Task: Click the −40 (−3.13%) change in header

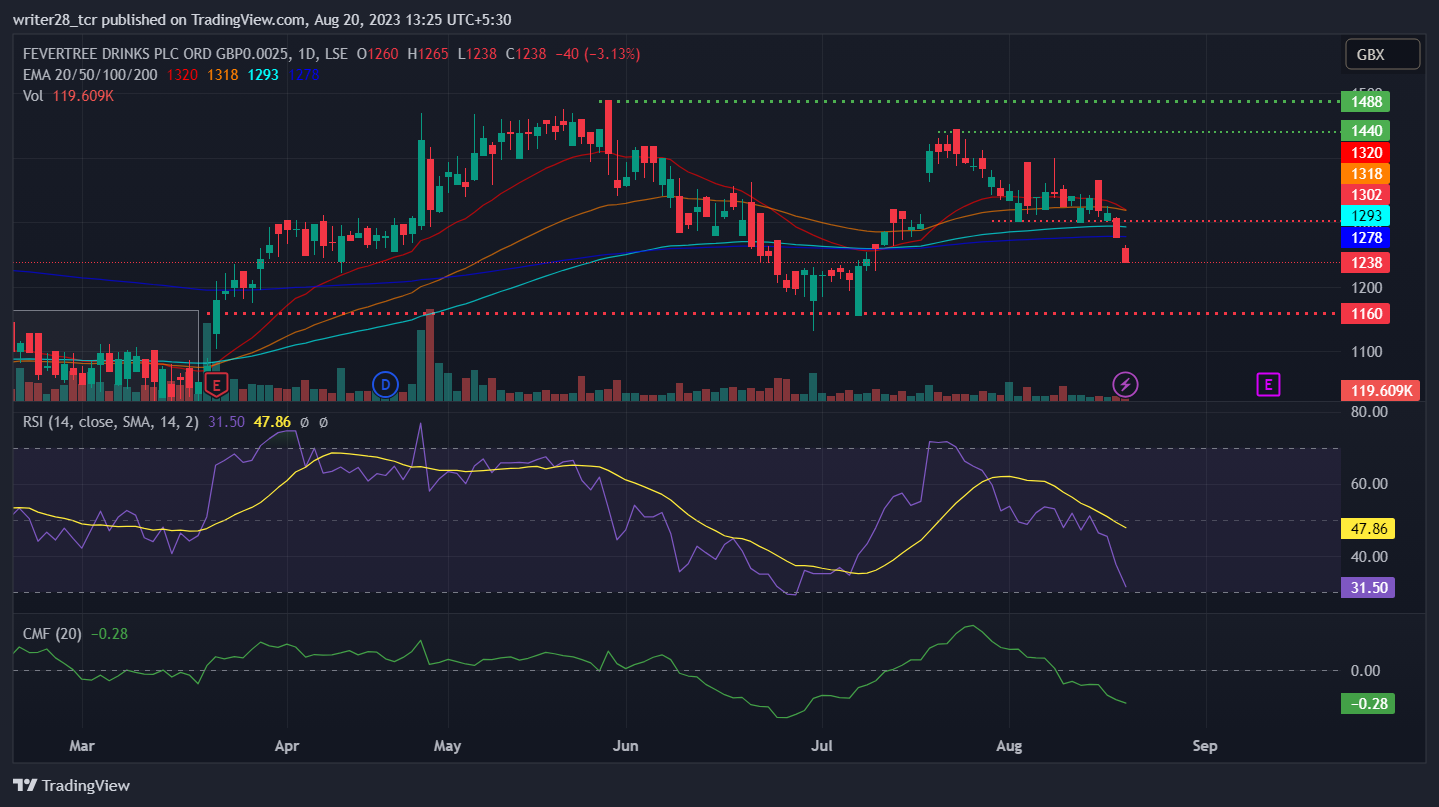Action: 596,54
